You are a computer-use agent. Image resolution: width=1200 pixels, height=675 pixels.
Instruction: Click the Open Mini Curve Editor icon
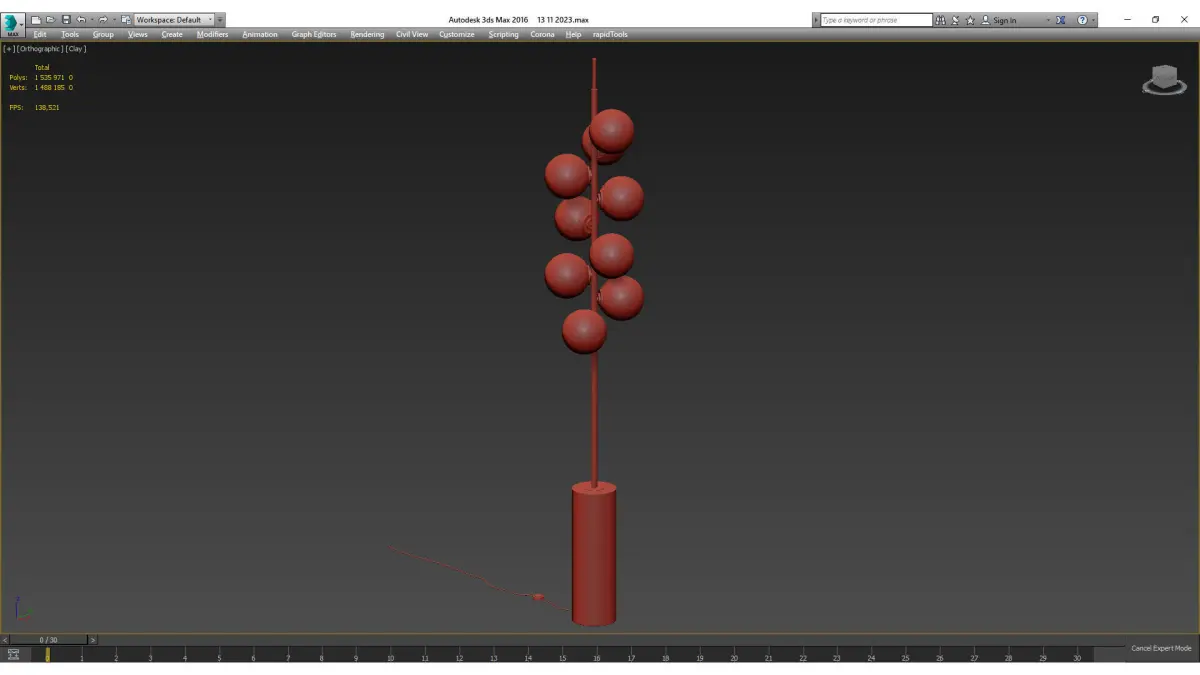pos(14,654)
